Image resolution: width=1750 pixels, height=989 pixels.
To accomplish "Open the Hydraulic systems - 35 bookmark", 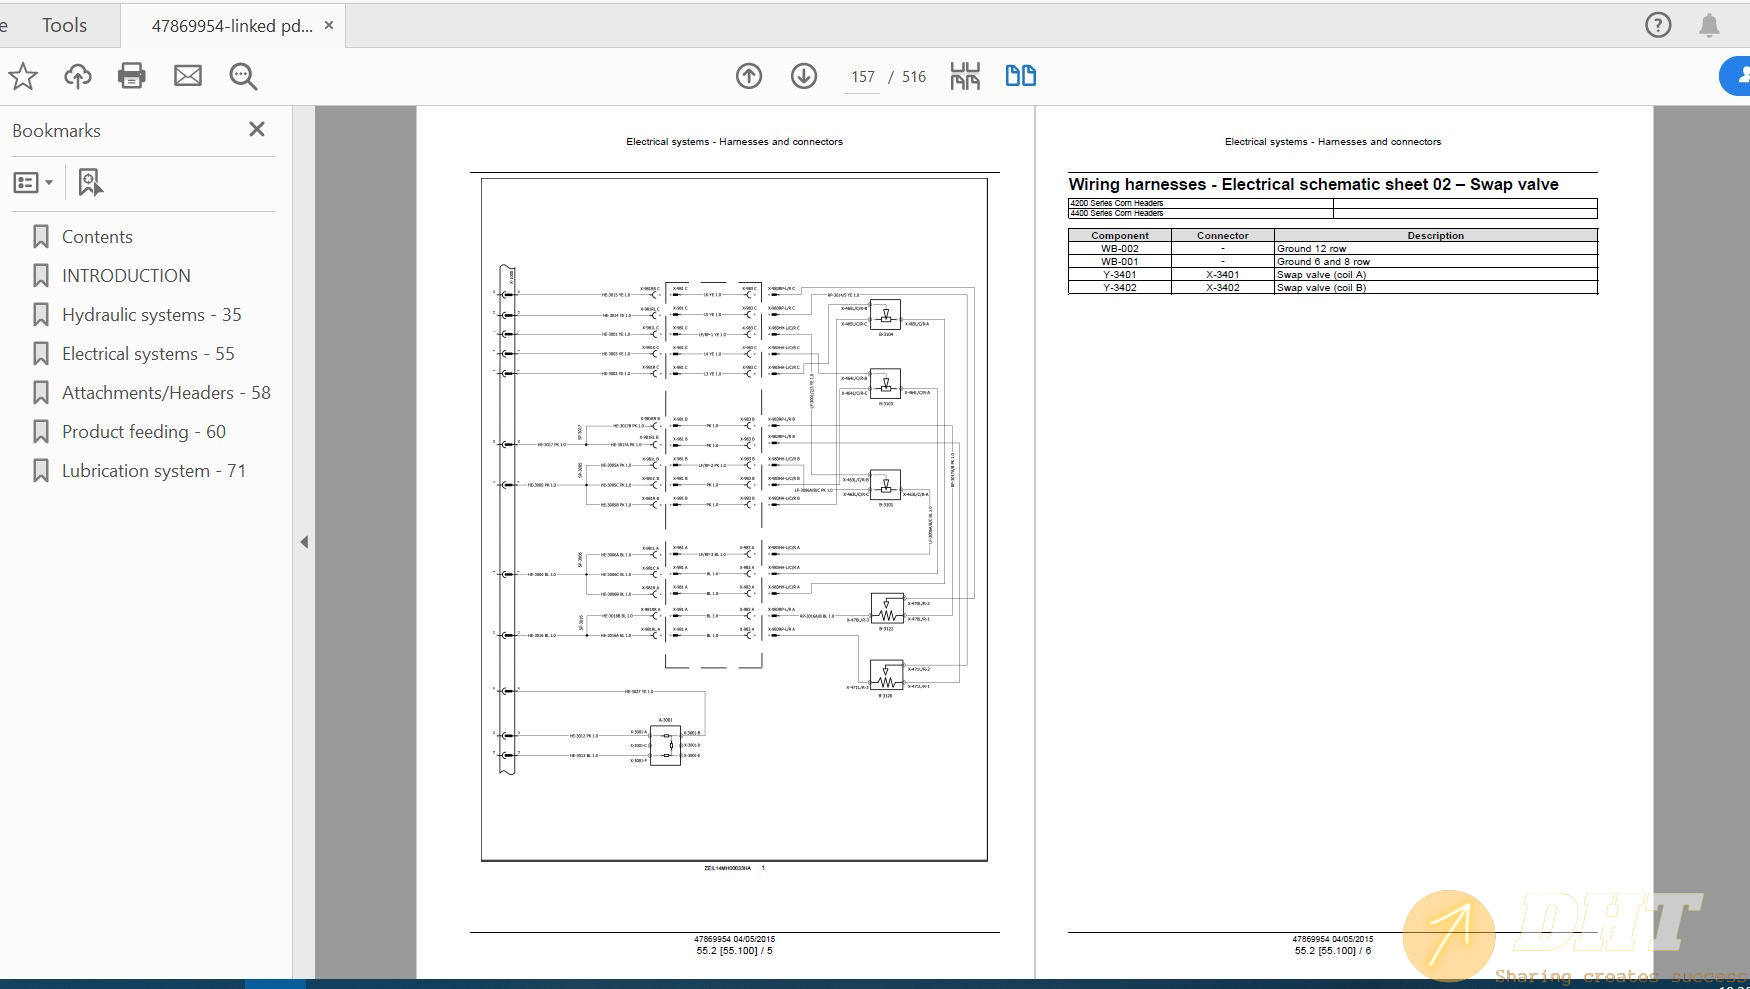I will click(x=151, y=315).
